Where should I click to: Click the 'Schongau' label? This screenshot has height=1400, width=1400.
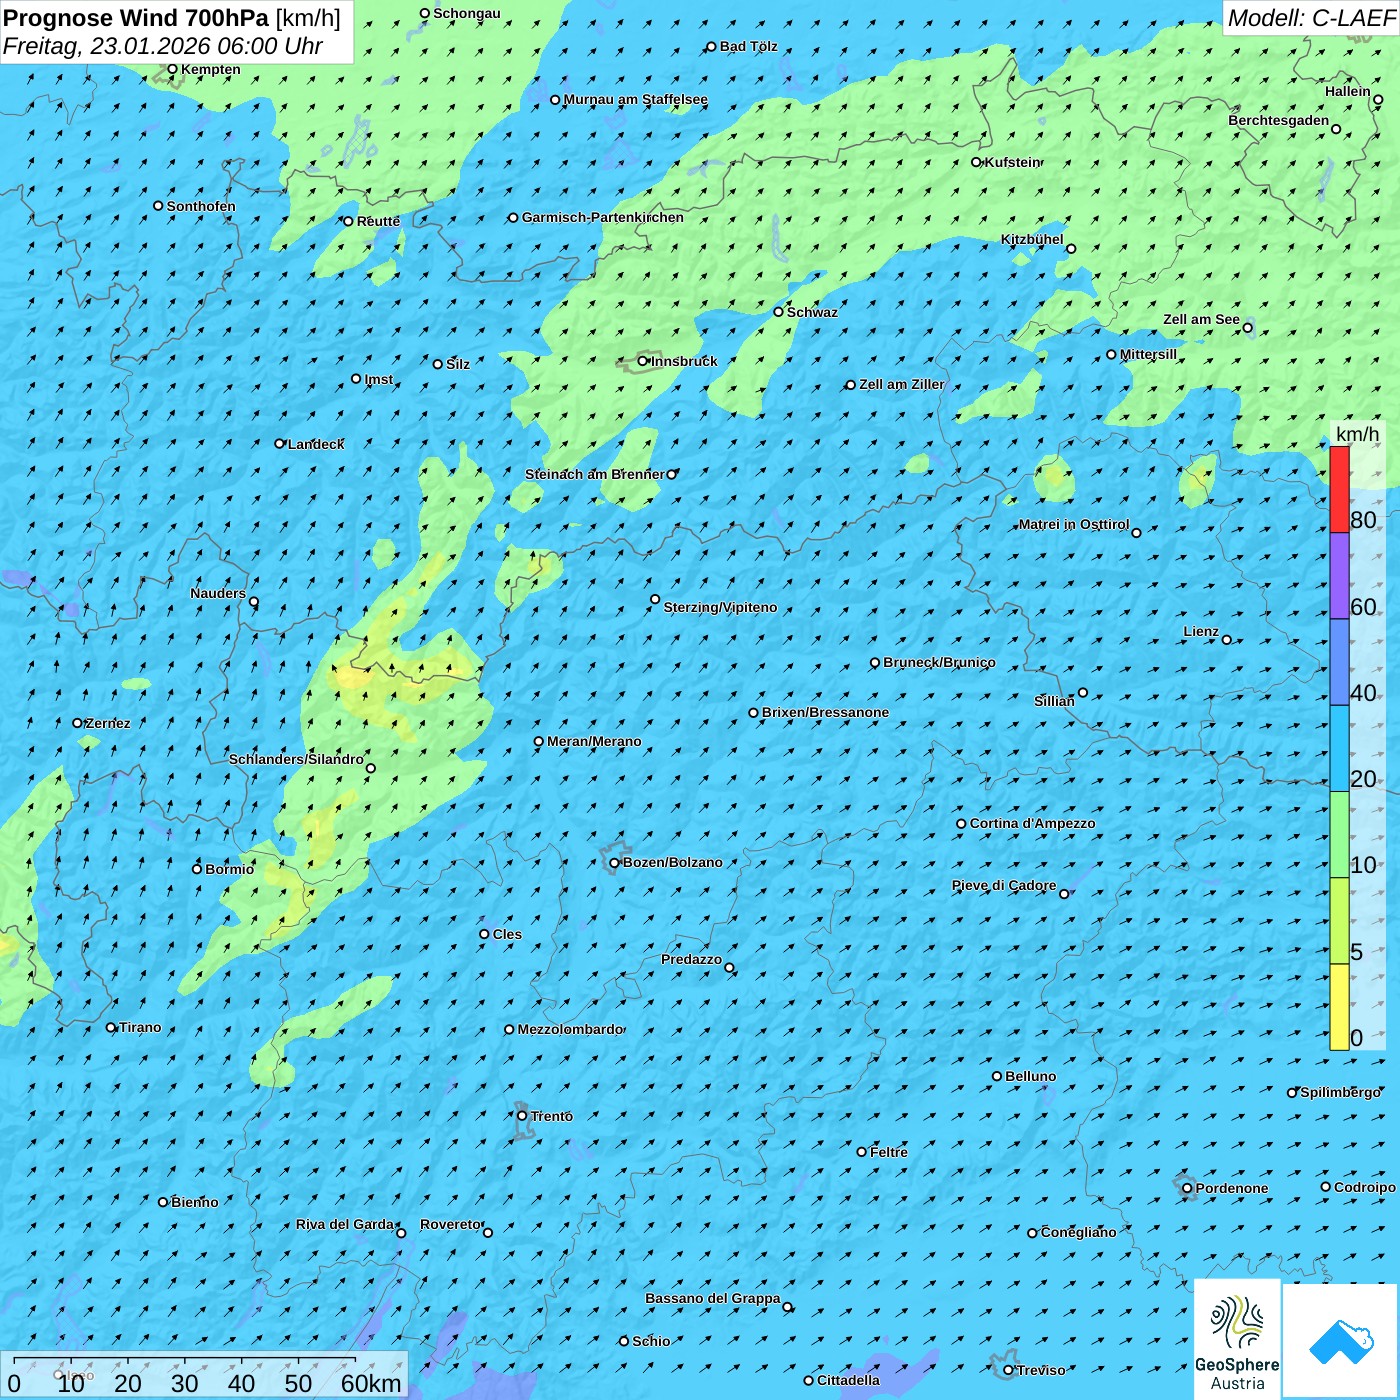tap(466, 13)
